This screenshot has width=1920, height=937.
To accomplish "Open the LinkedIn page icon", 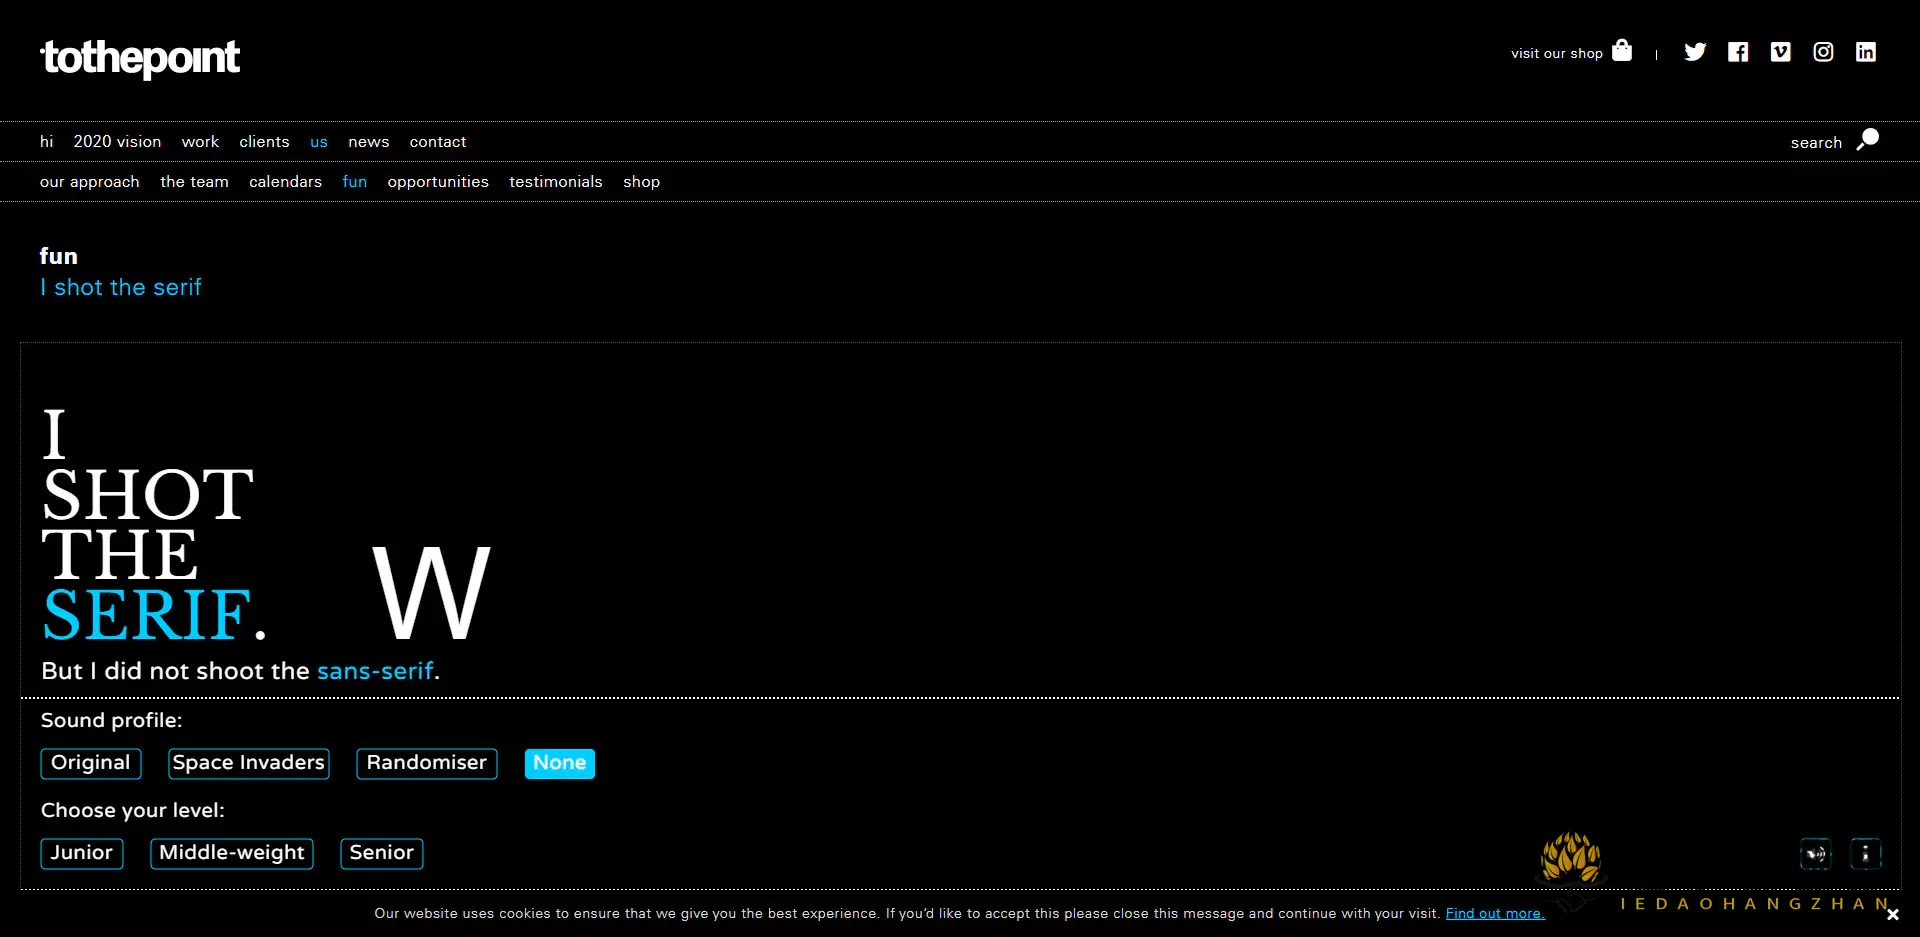I will coord(1865,52).
